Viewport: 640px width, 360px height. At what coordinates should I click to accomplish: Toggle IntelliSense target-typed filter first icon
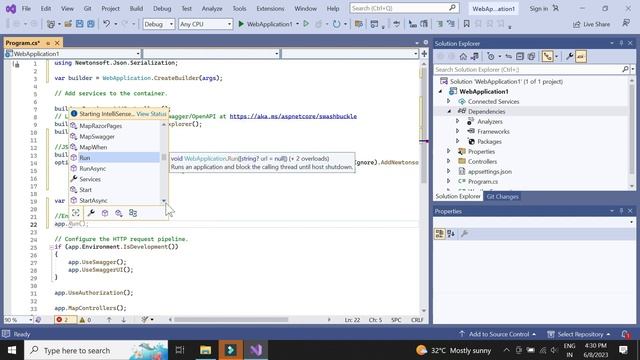click(76, 213)
